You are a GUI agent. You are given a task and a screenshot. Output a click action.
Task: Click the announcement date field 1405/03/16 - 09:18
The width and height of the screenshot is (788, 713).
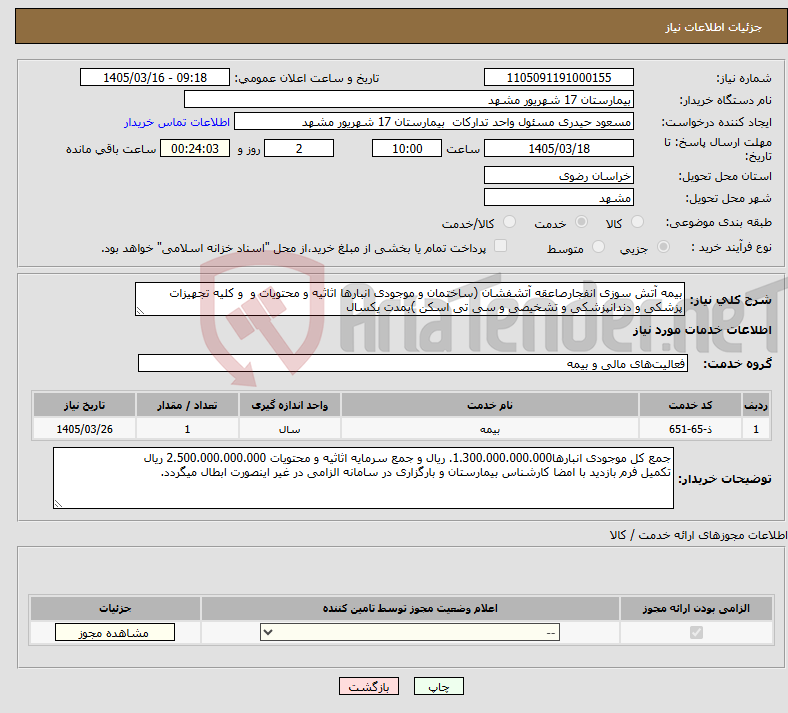pyautogui.click(x=155, y=77)
